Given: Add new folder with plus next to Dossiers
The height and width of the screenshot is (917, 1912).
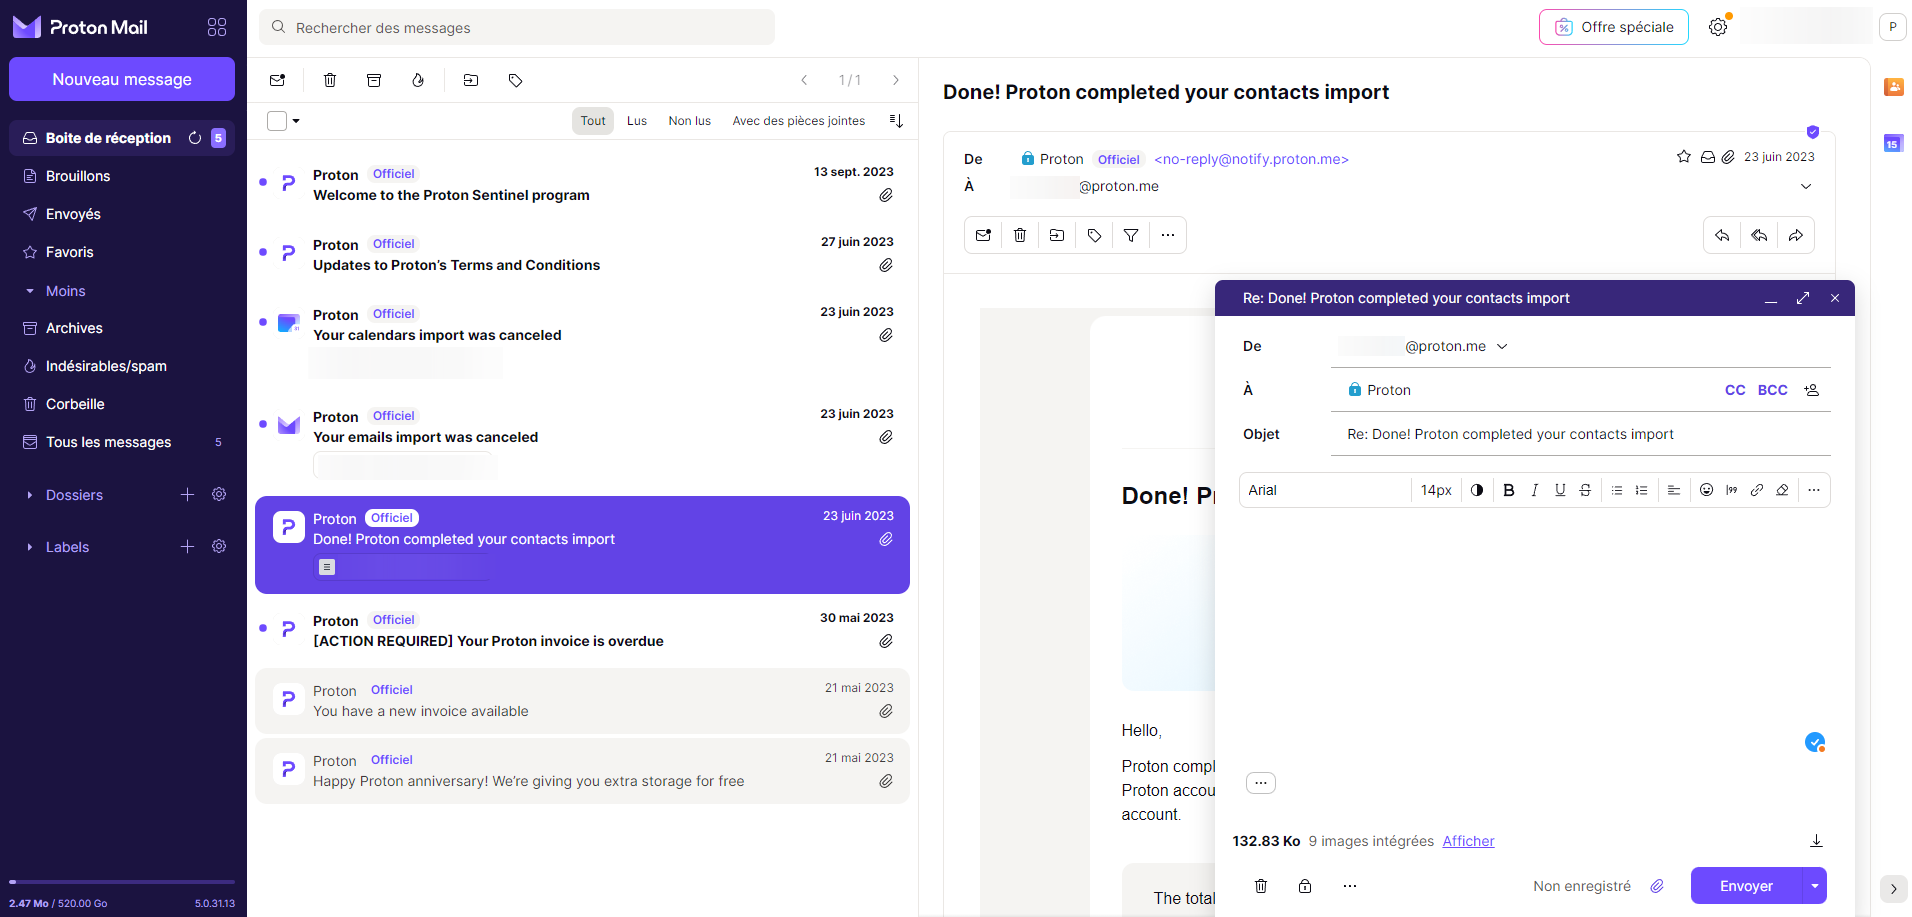Looking at the screenshot, I should coord(187,495).
